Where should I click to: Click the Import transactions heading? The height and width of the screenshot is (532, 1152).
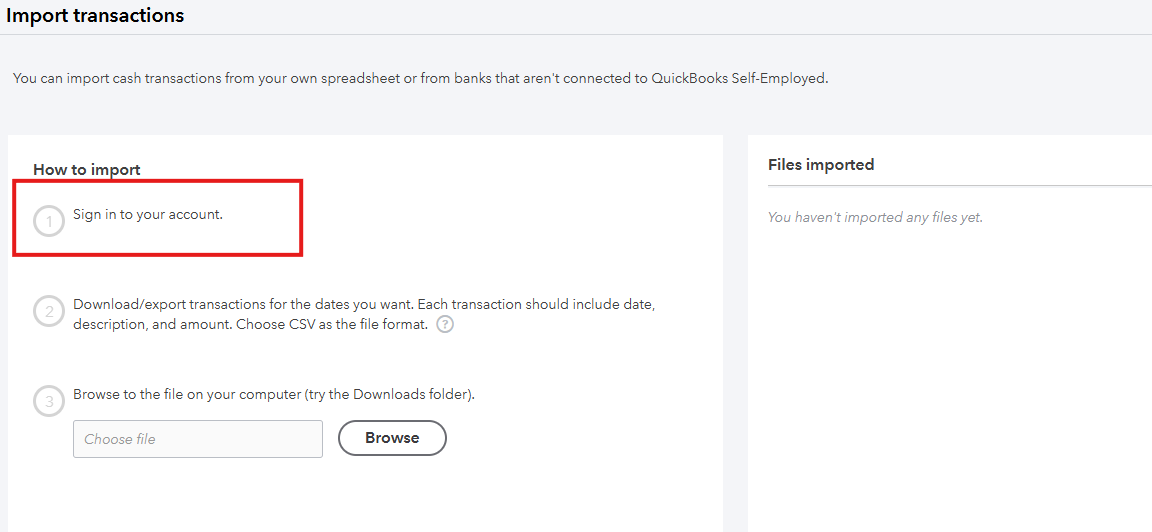pos(95,15)
